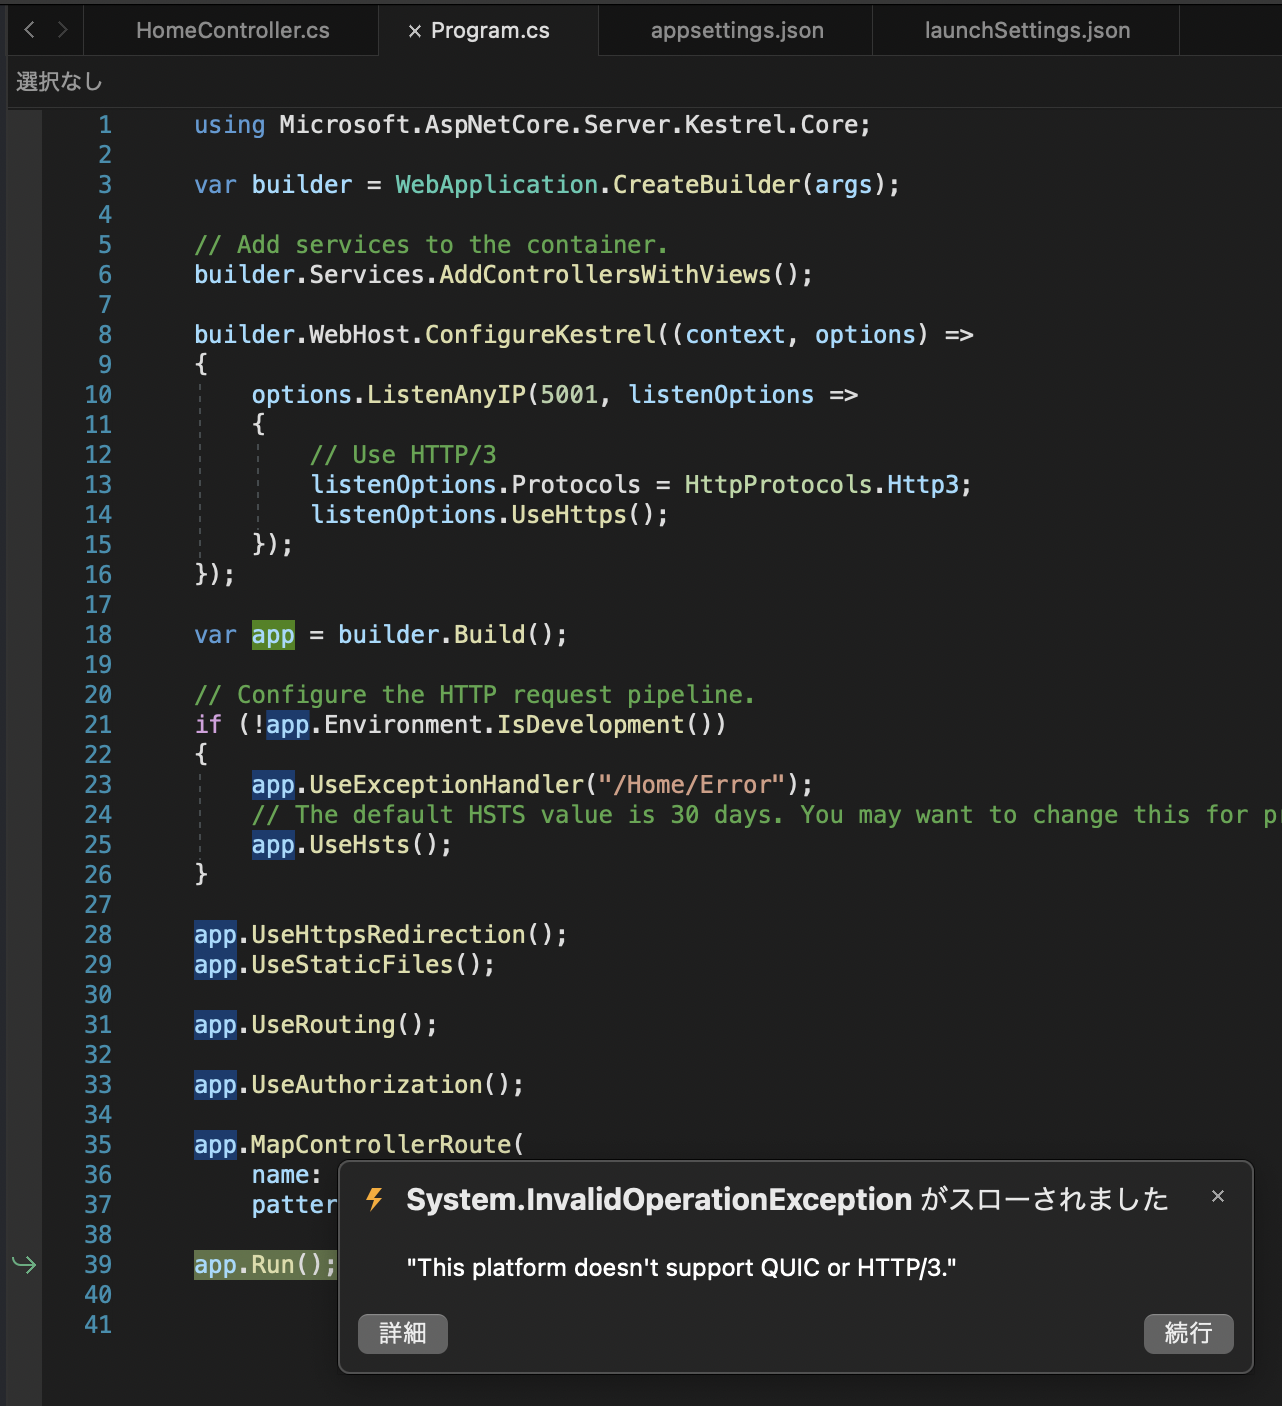Click UseStaticFiles on line 29
The width and height of the screenshot is (1282, 1406).
pyautogui.click(x=352, y=965)
